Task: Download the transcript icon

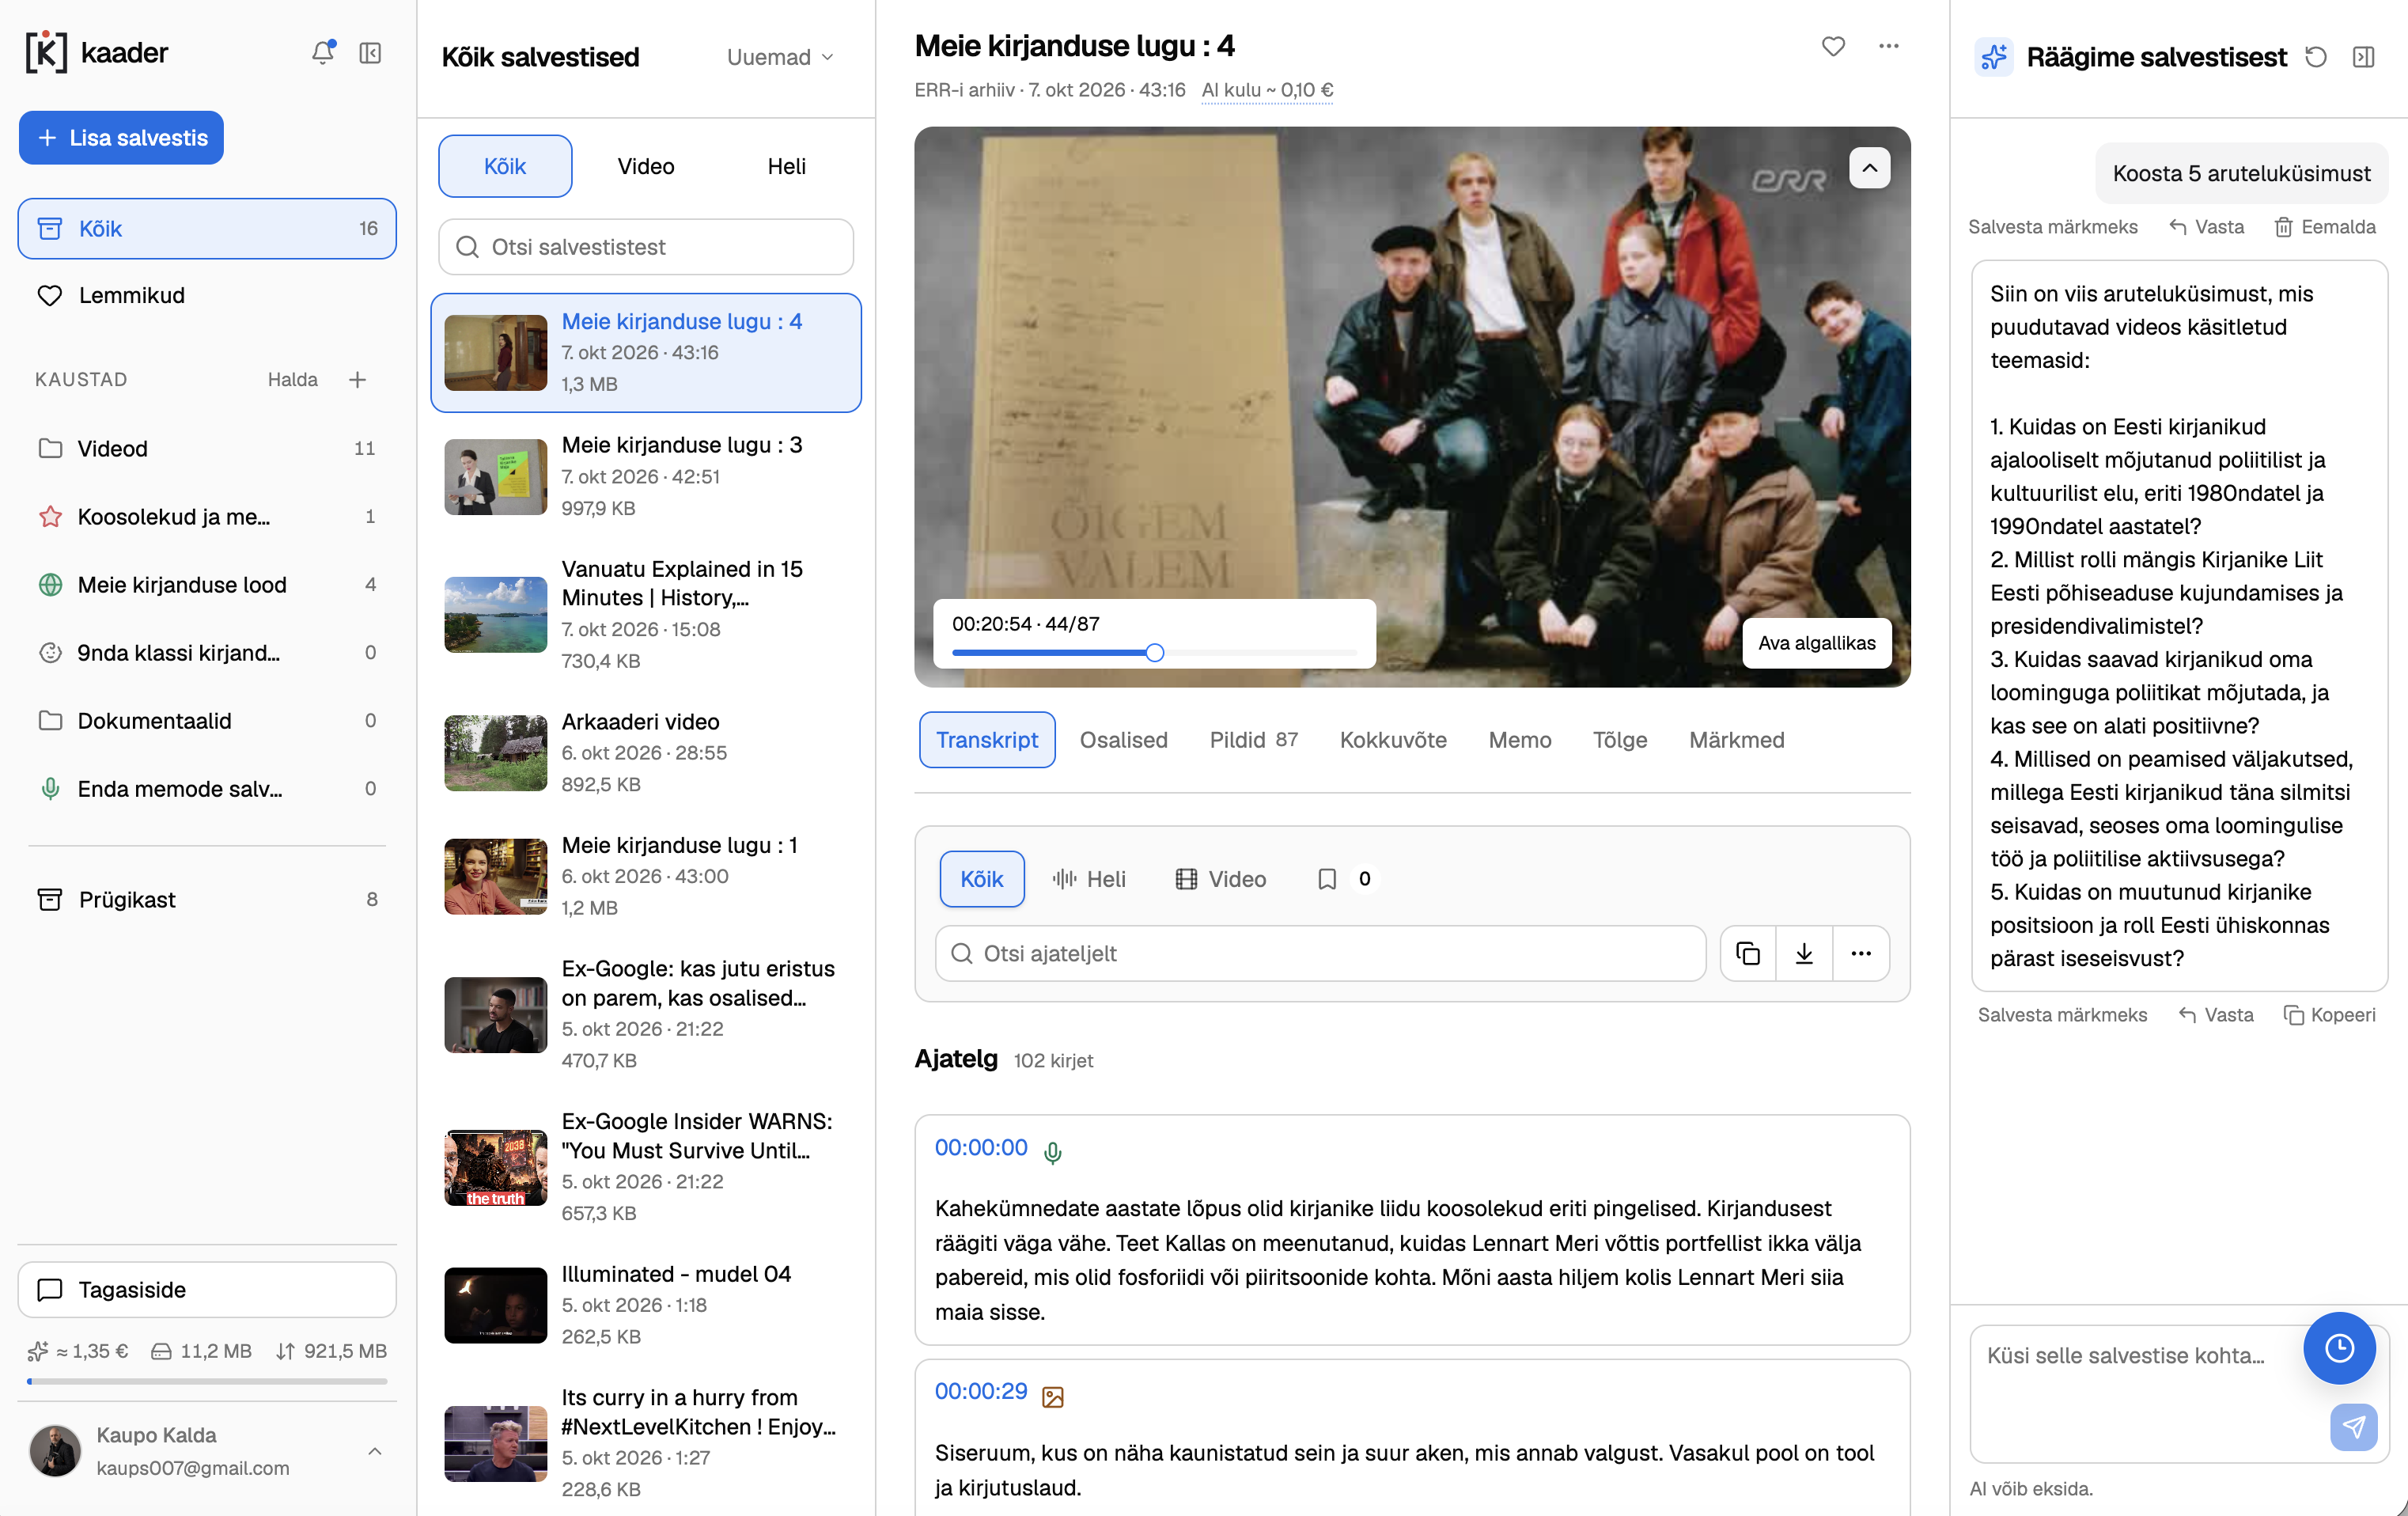Action: (1804, 953)
